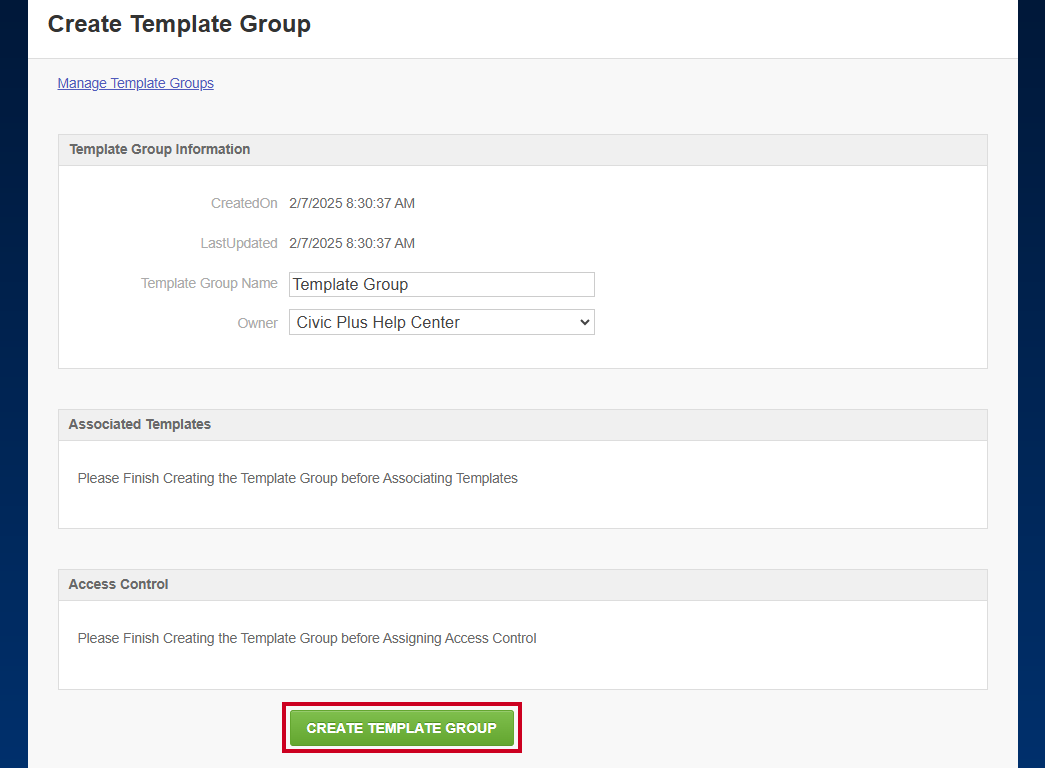Image resolution: width=1045 pixels, height=768 pixels.
Task: Select the CreatedOn value 2/7/2025 8:30:37 AM
Action: [352, 203]
